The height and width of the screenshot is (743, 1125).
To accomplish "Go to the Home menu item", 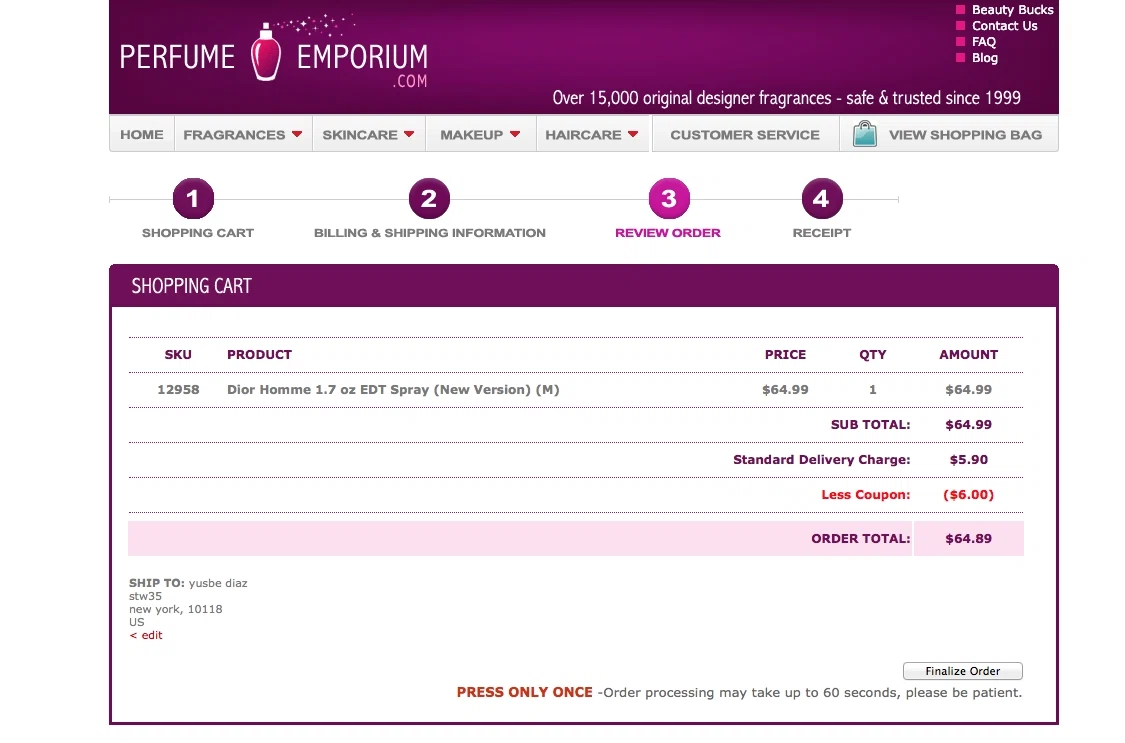I will click(x=142, y=134).
